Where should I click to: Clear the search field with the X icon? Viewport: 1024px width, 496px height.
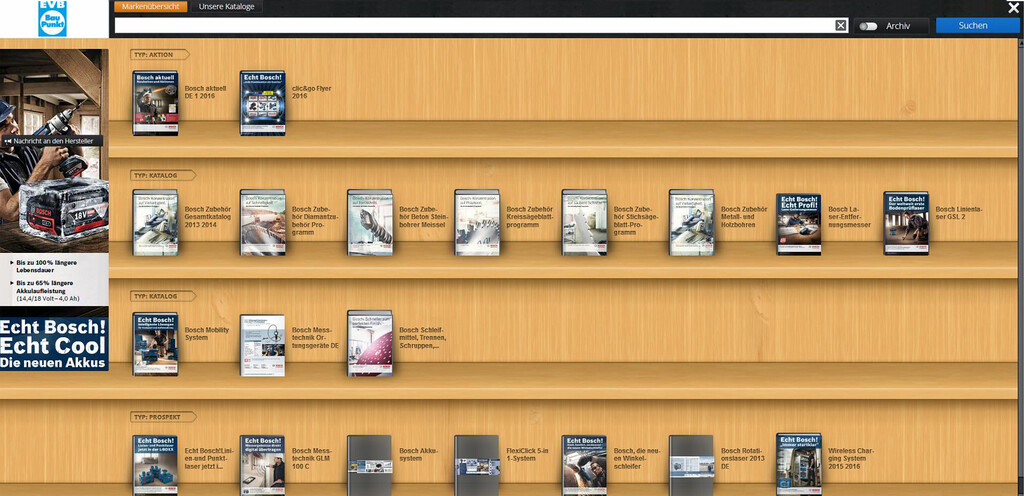pos(841,25)
